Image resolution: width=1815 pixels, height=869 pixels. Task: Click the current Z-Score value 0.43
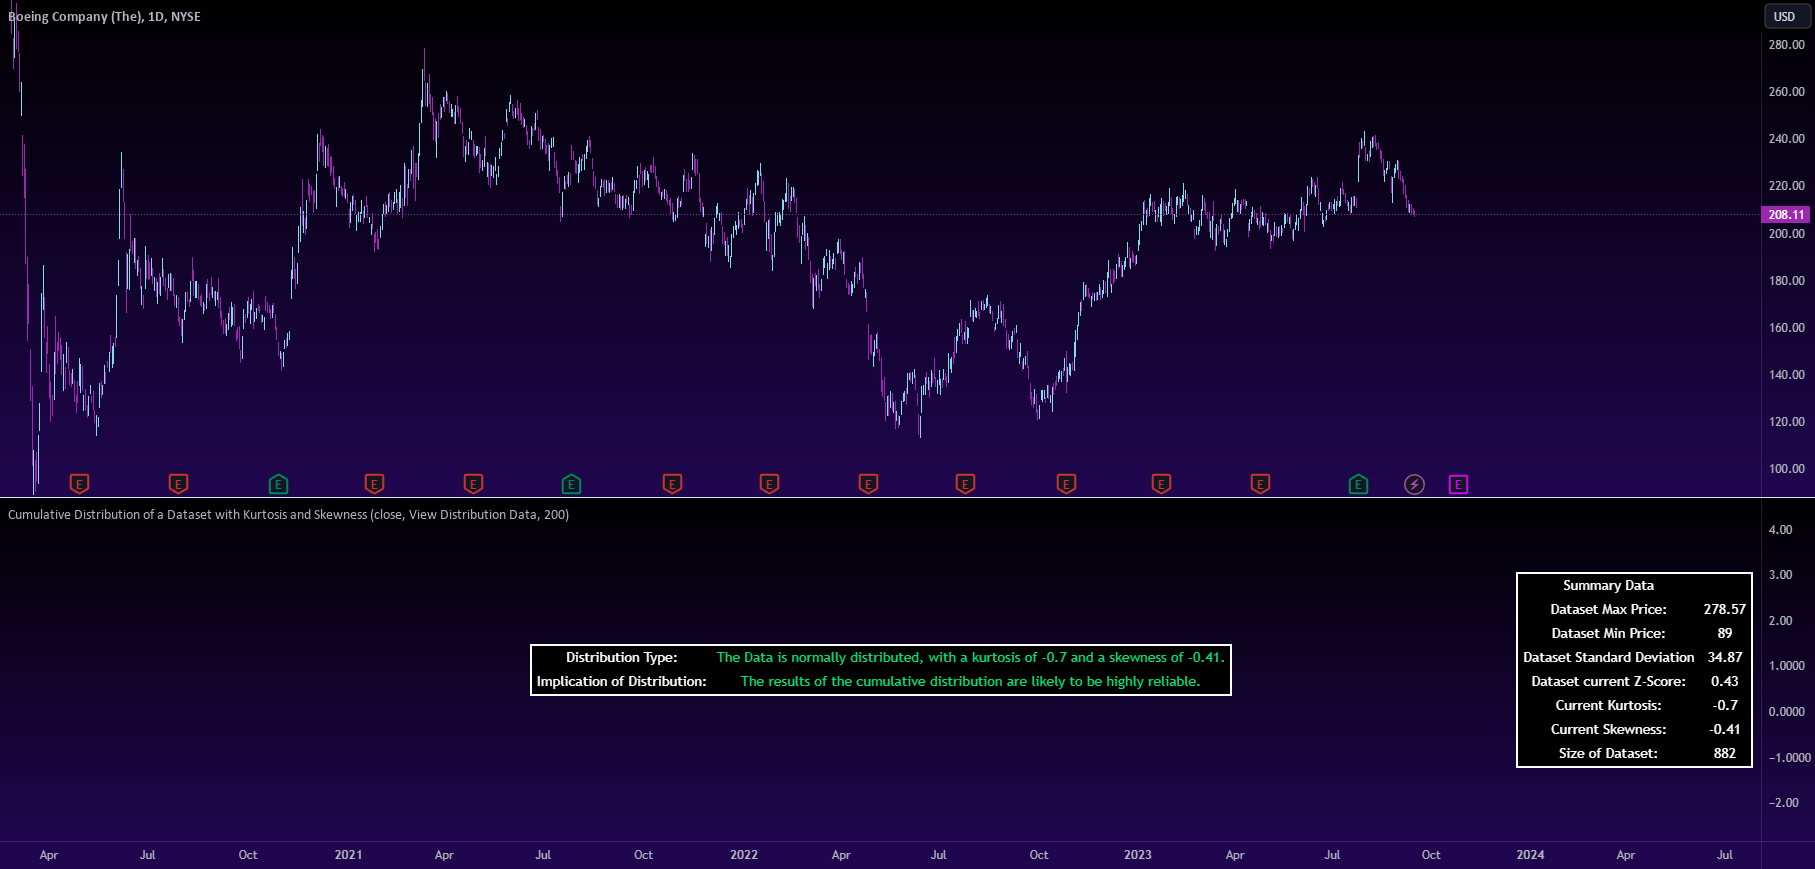tap(1725, 681)
